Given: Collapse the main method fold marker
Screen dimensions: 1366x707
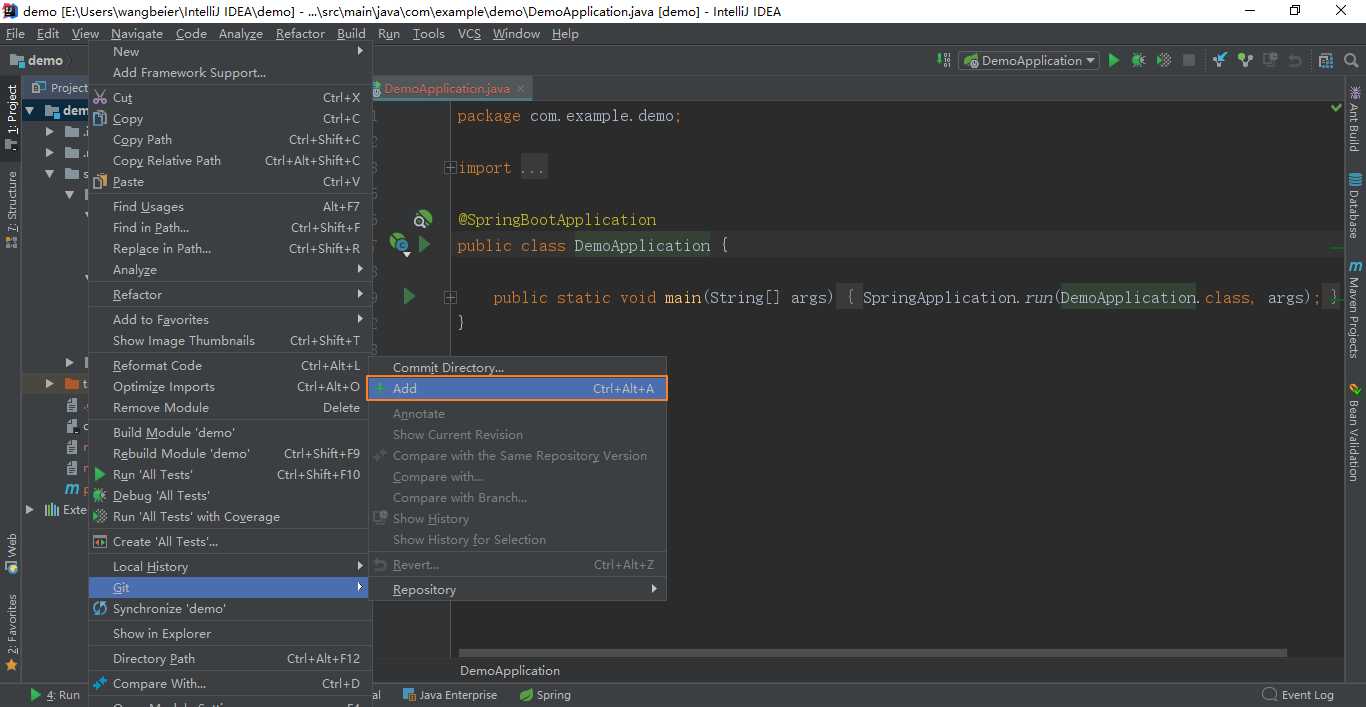Looking at the screenshot, I should 451,297.
